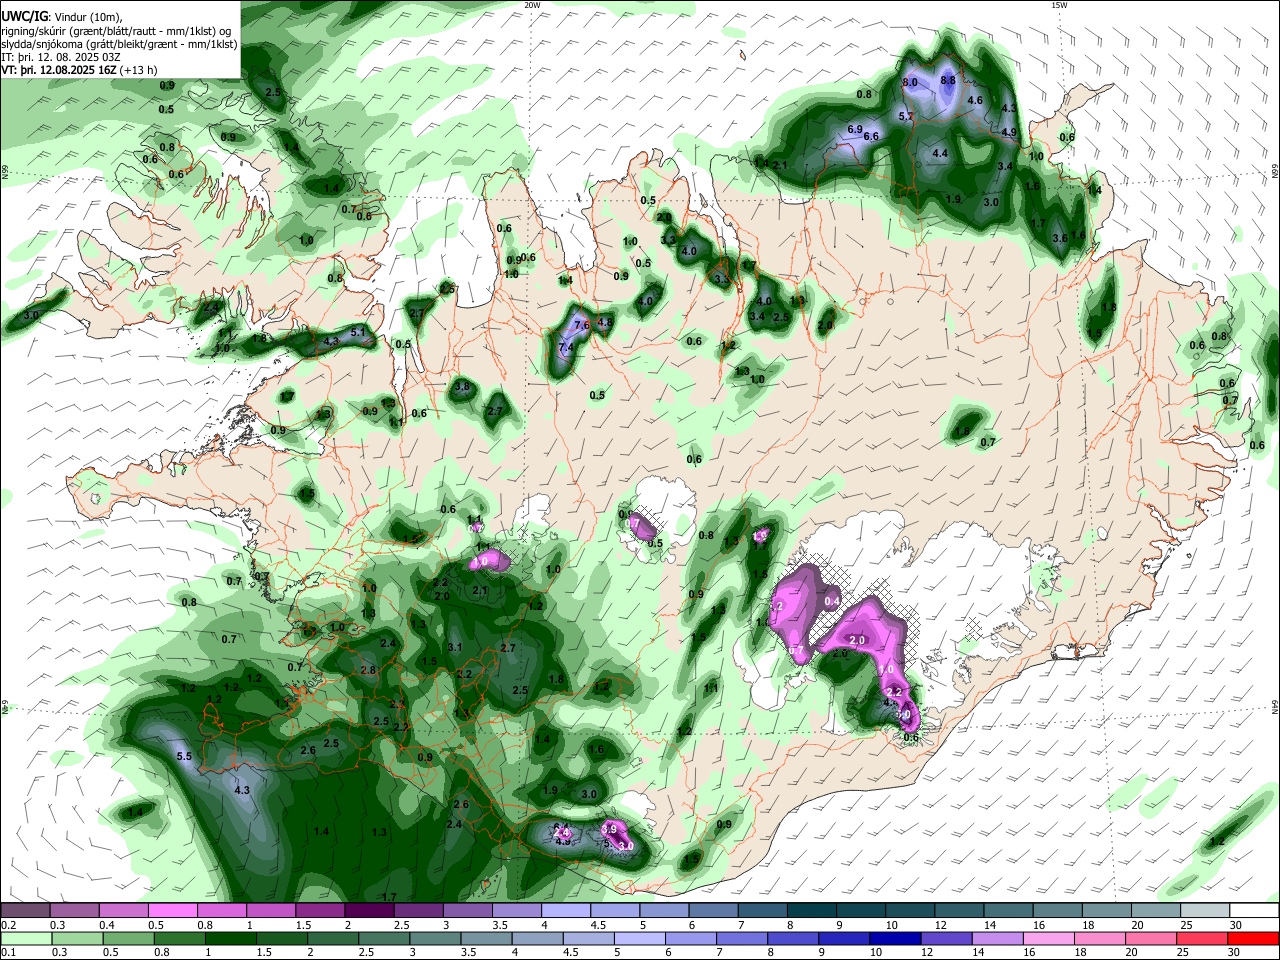This screenshot has width=1280, height=960.
Task: Click the 7.4 precipitation value on the map
Action: tap(566, 347)
